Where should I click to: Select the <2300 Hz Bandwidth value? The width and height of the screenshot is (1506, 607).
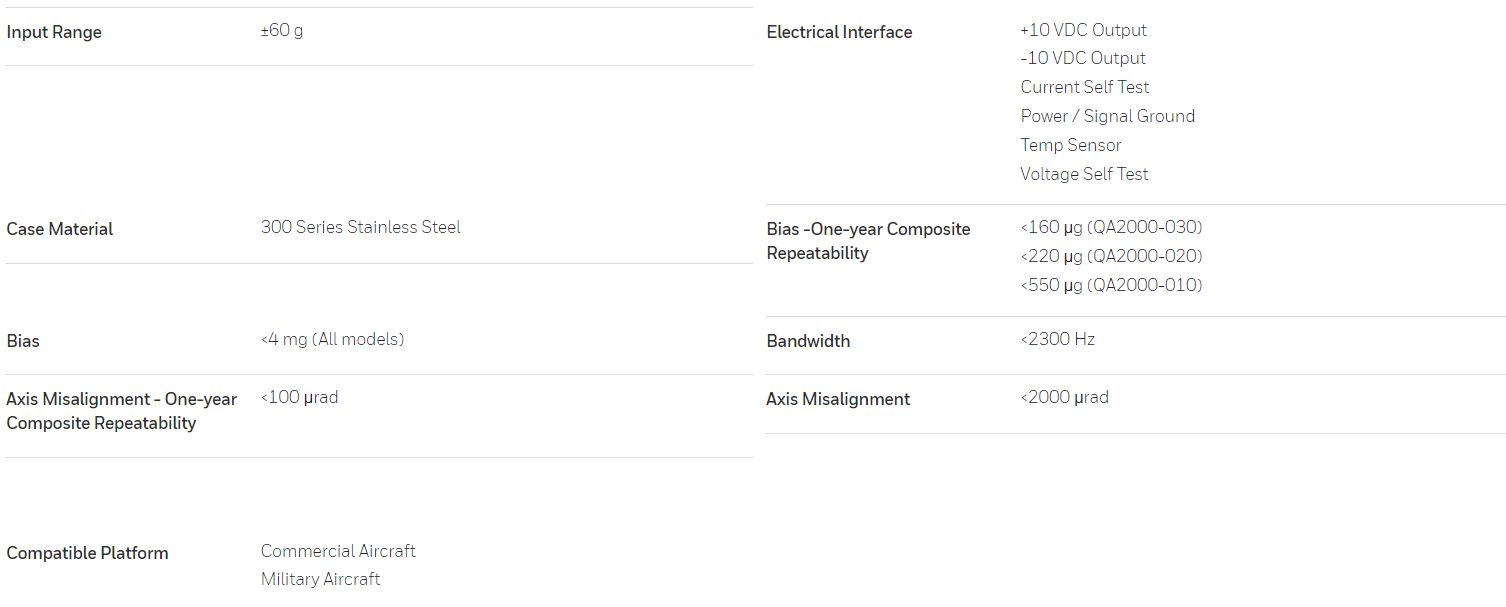tap(1058, 339)
